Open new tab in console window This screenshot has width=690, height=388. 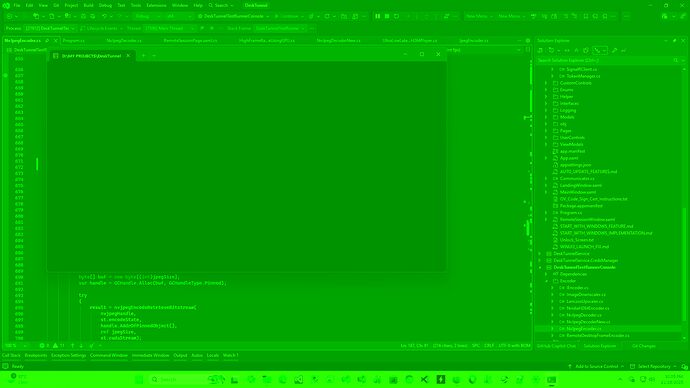point(143,56)
